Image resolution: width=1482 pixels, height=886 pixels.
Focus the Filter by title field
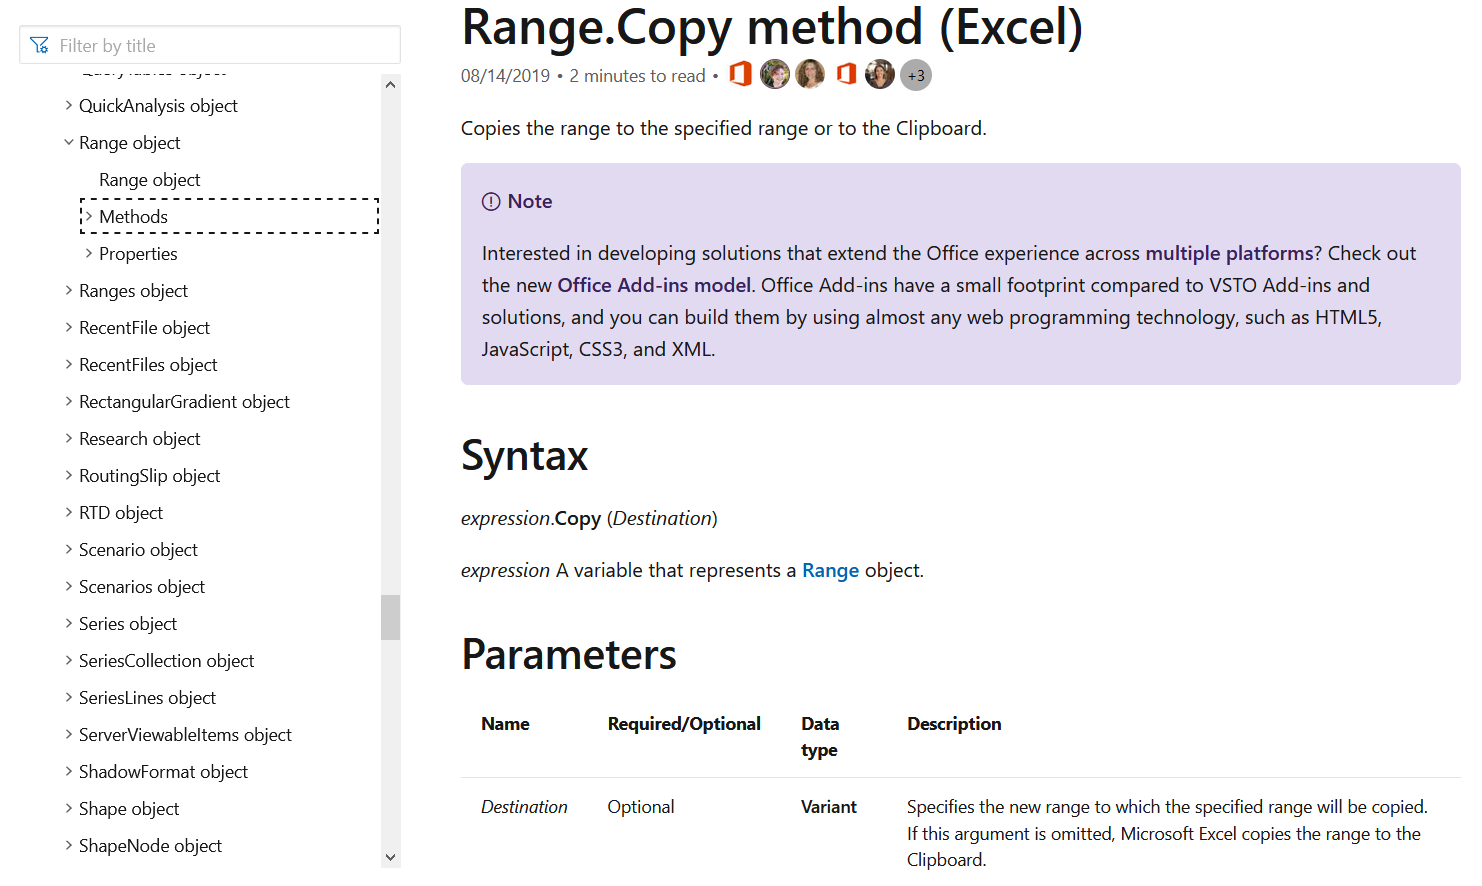coord(220,45)
